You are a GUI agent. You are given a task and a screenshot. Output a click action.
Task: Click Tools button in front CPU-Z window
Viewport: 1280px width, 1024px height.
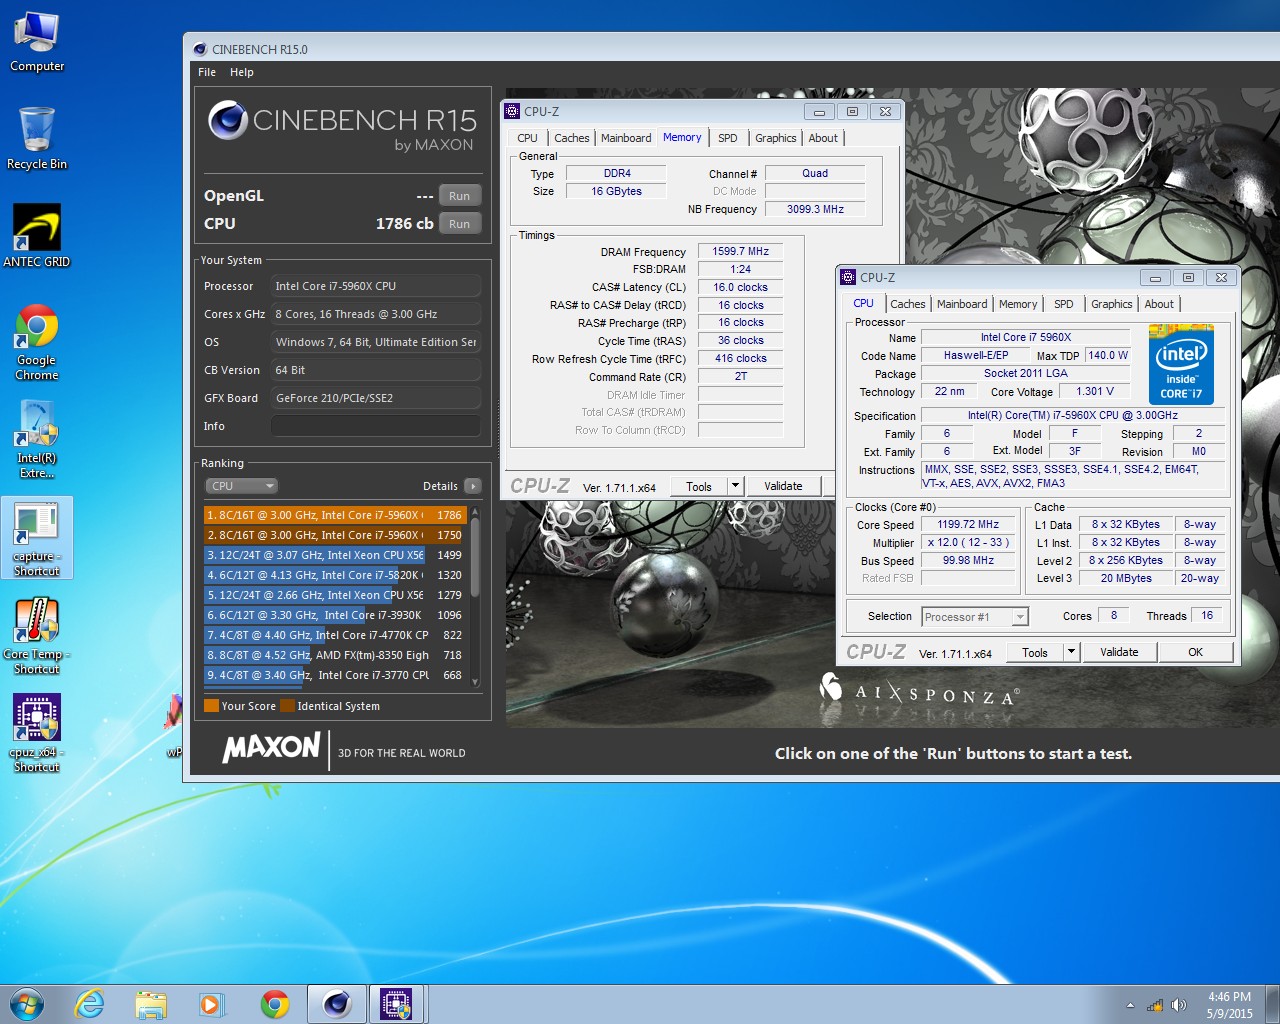[x=1035, y=652]
